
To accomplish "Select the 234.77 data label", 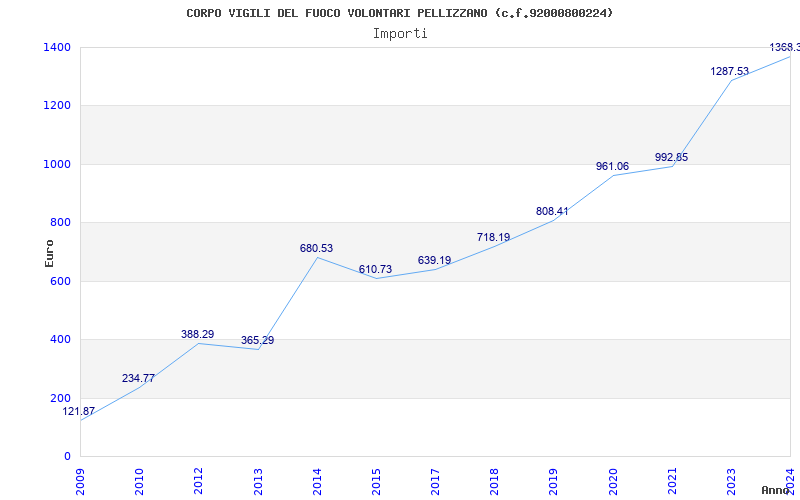I will pos(138,379).
